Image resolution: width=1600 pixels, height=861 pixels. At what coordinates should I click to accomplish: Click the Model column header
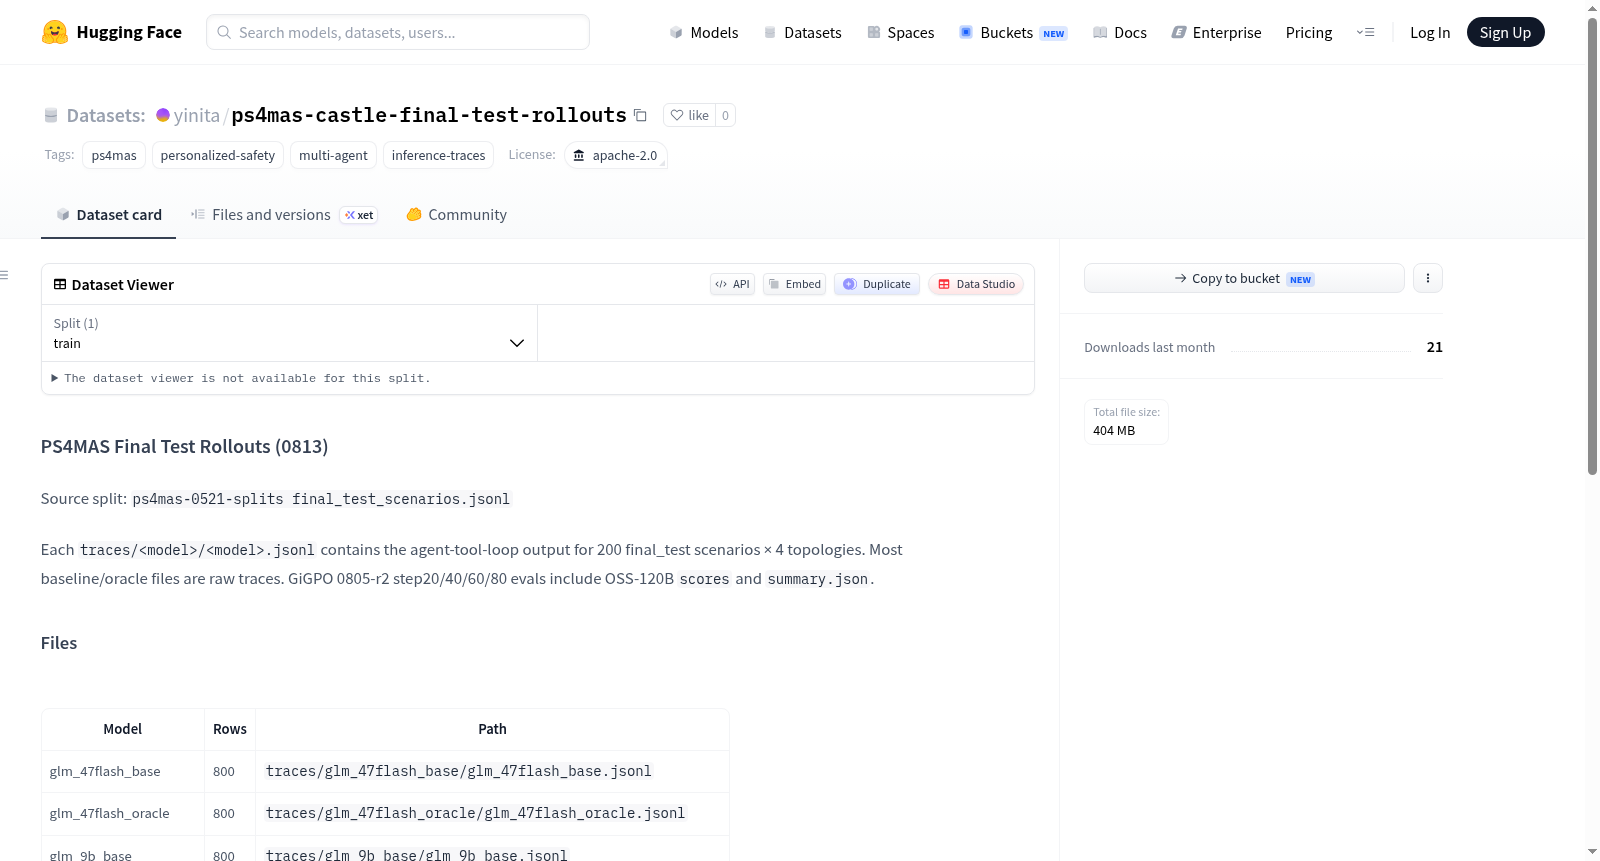pos(123,729)
